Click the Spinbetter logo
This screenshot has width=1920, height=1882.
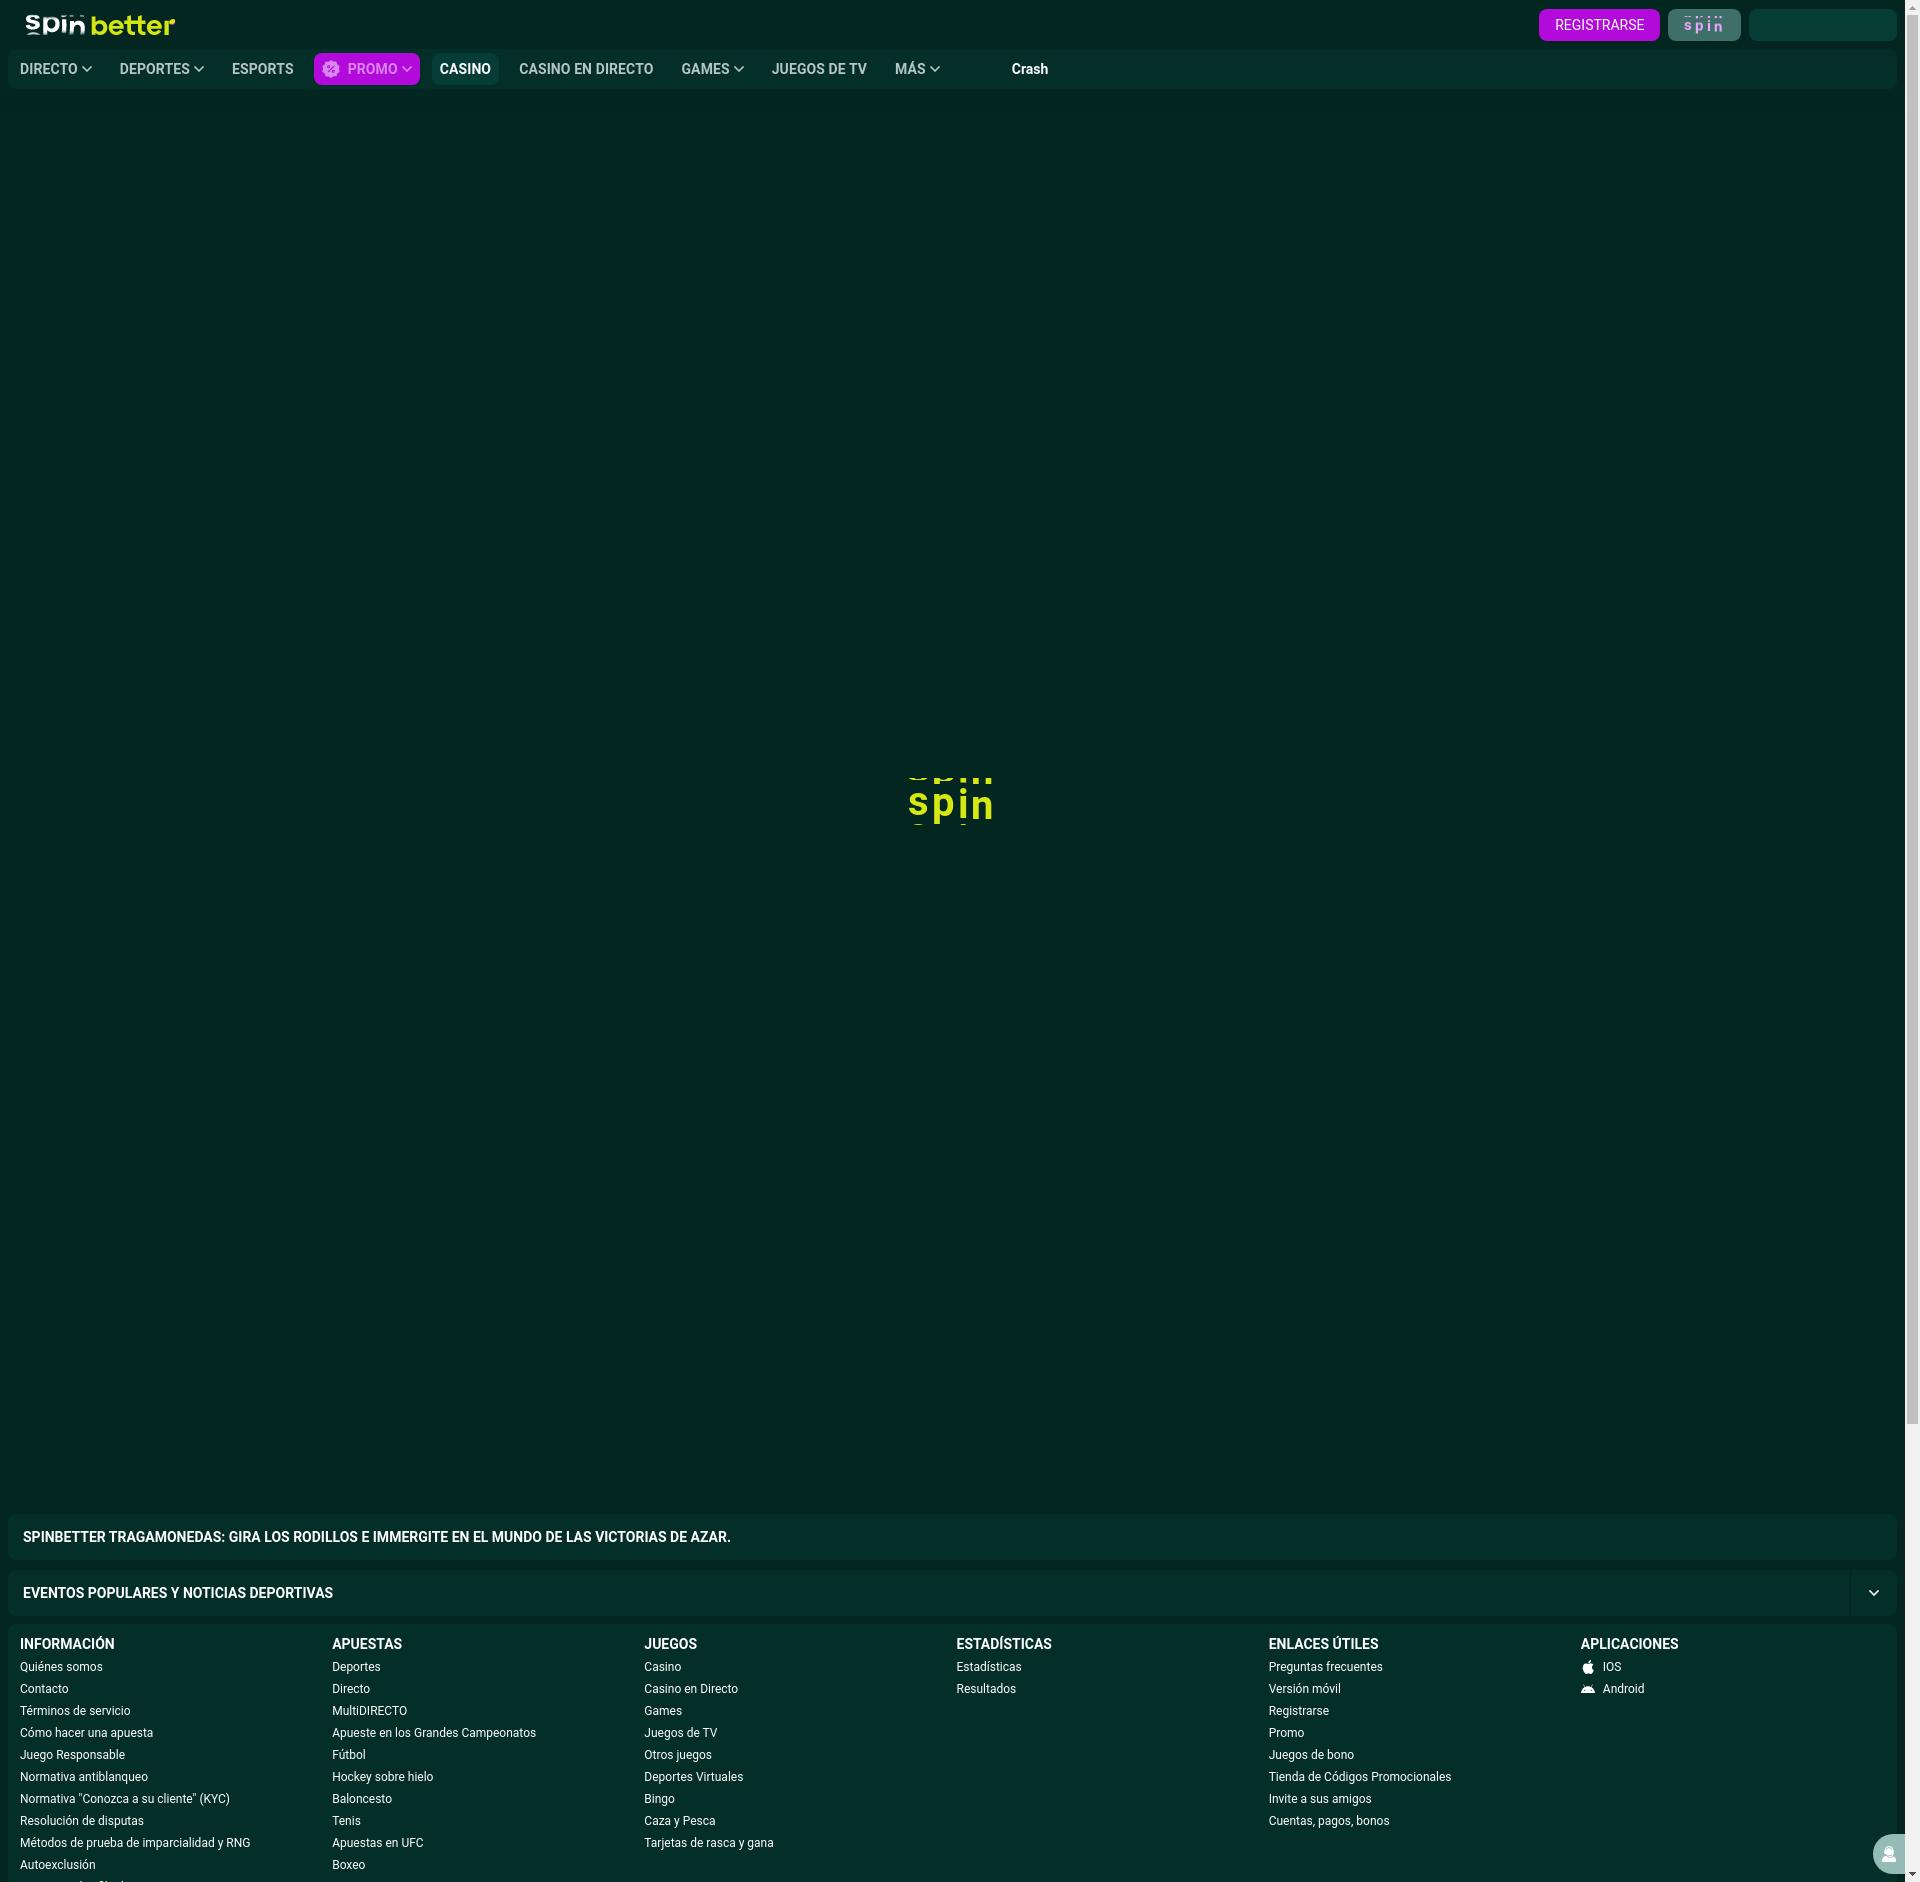100,25
